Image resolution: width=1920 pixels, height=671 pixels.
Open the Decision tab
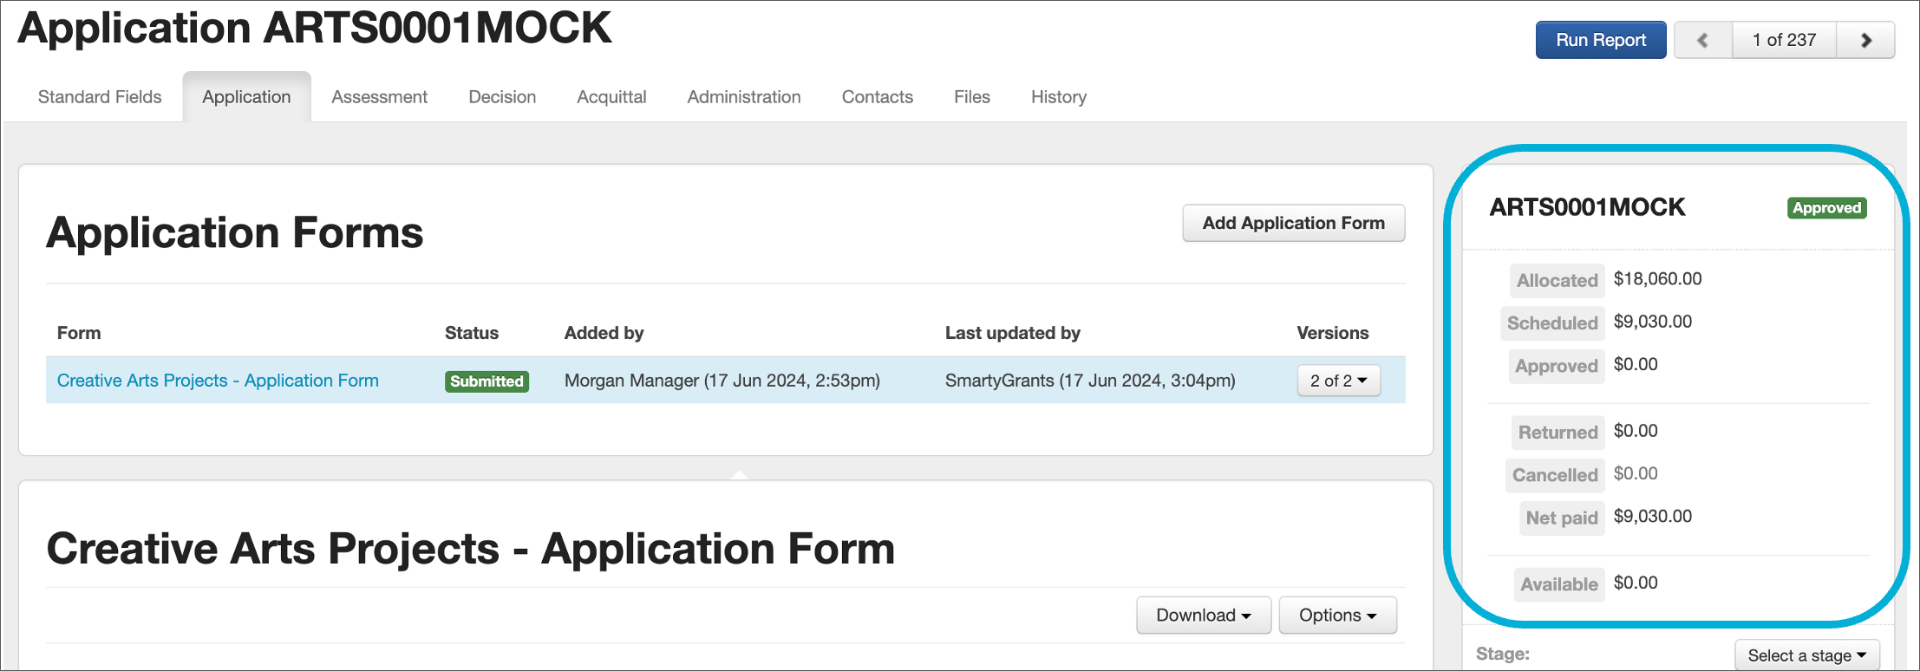[x=502, y=97]
